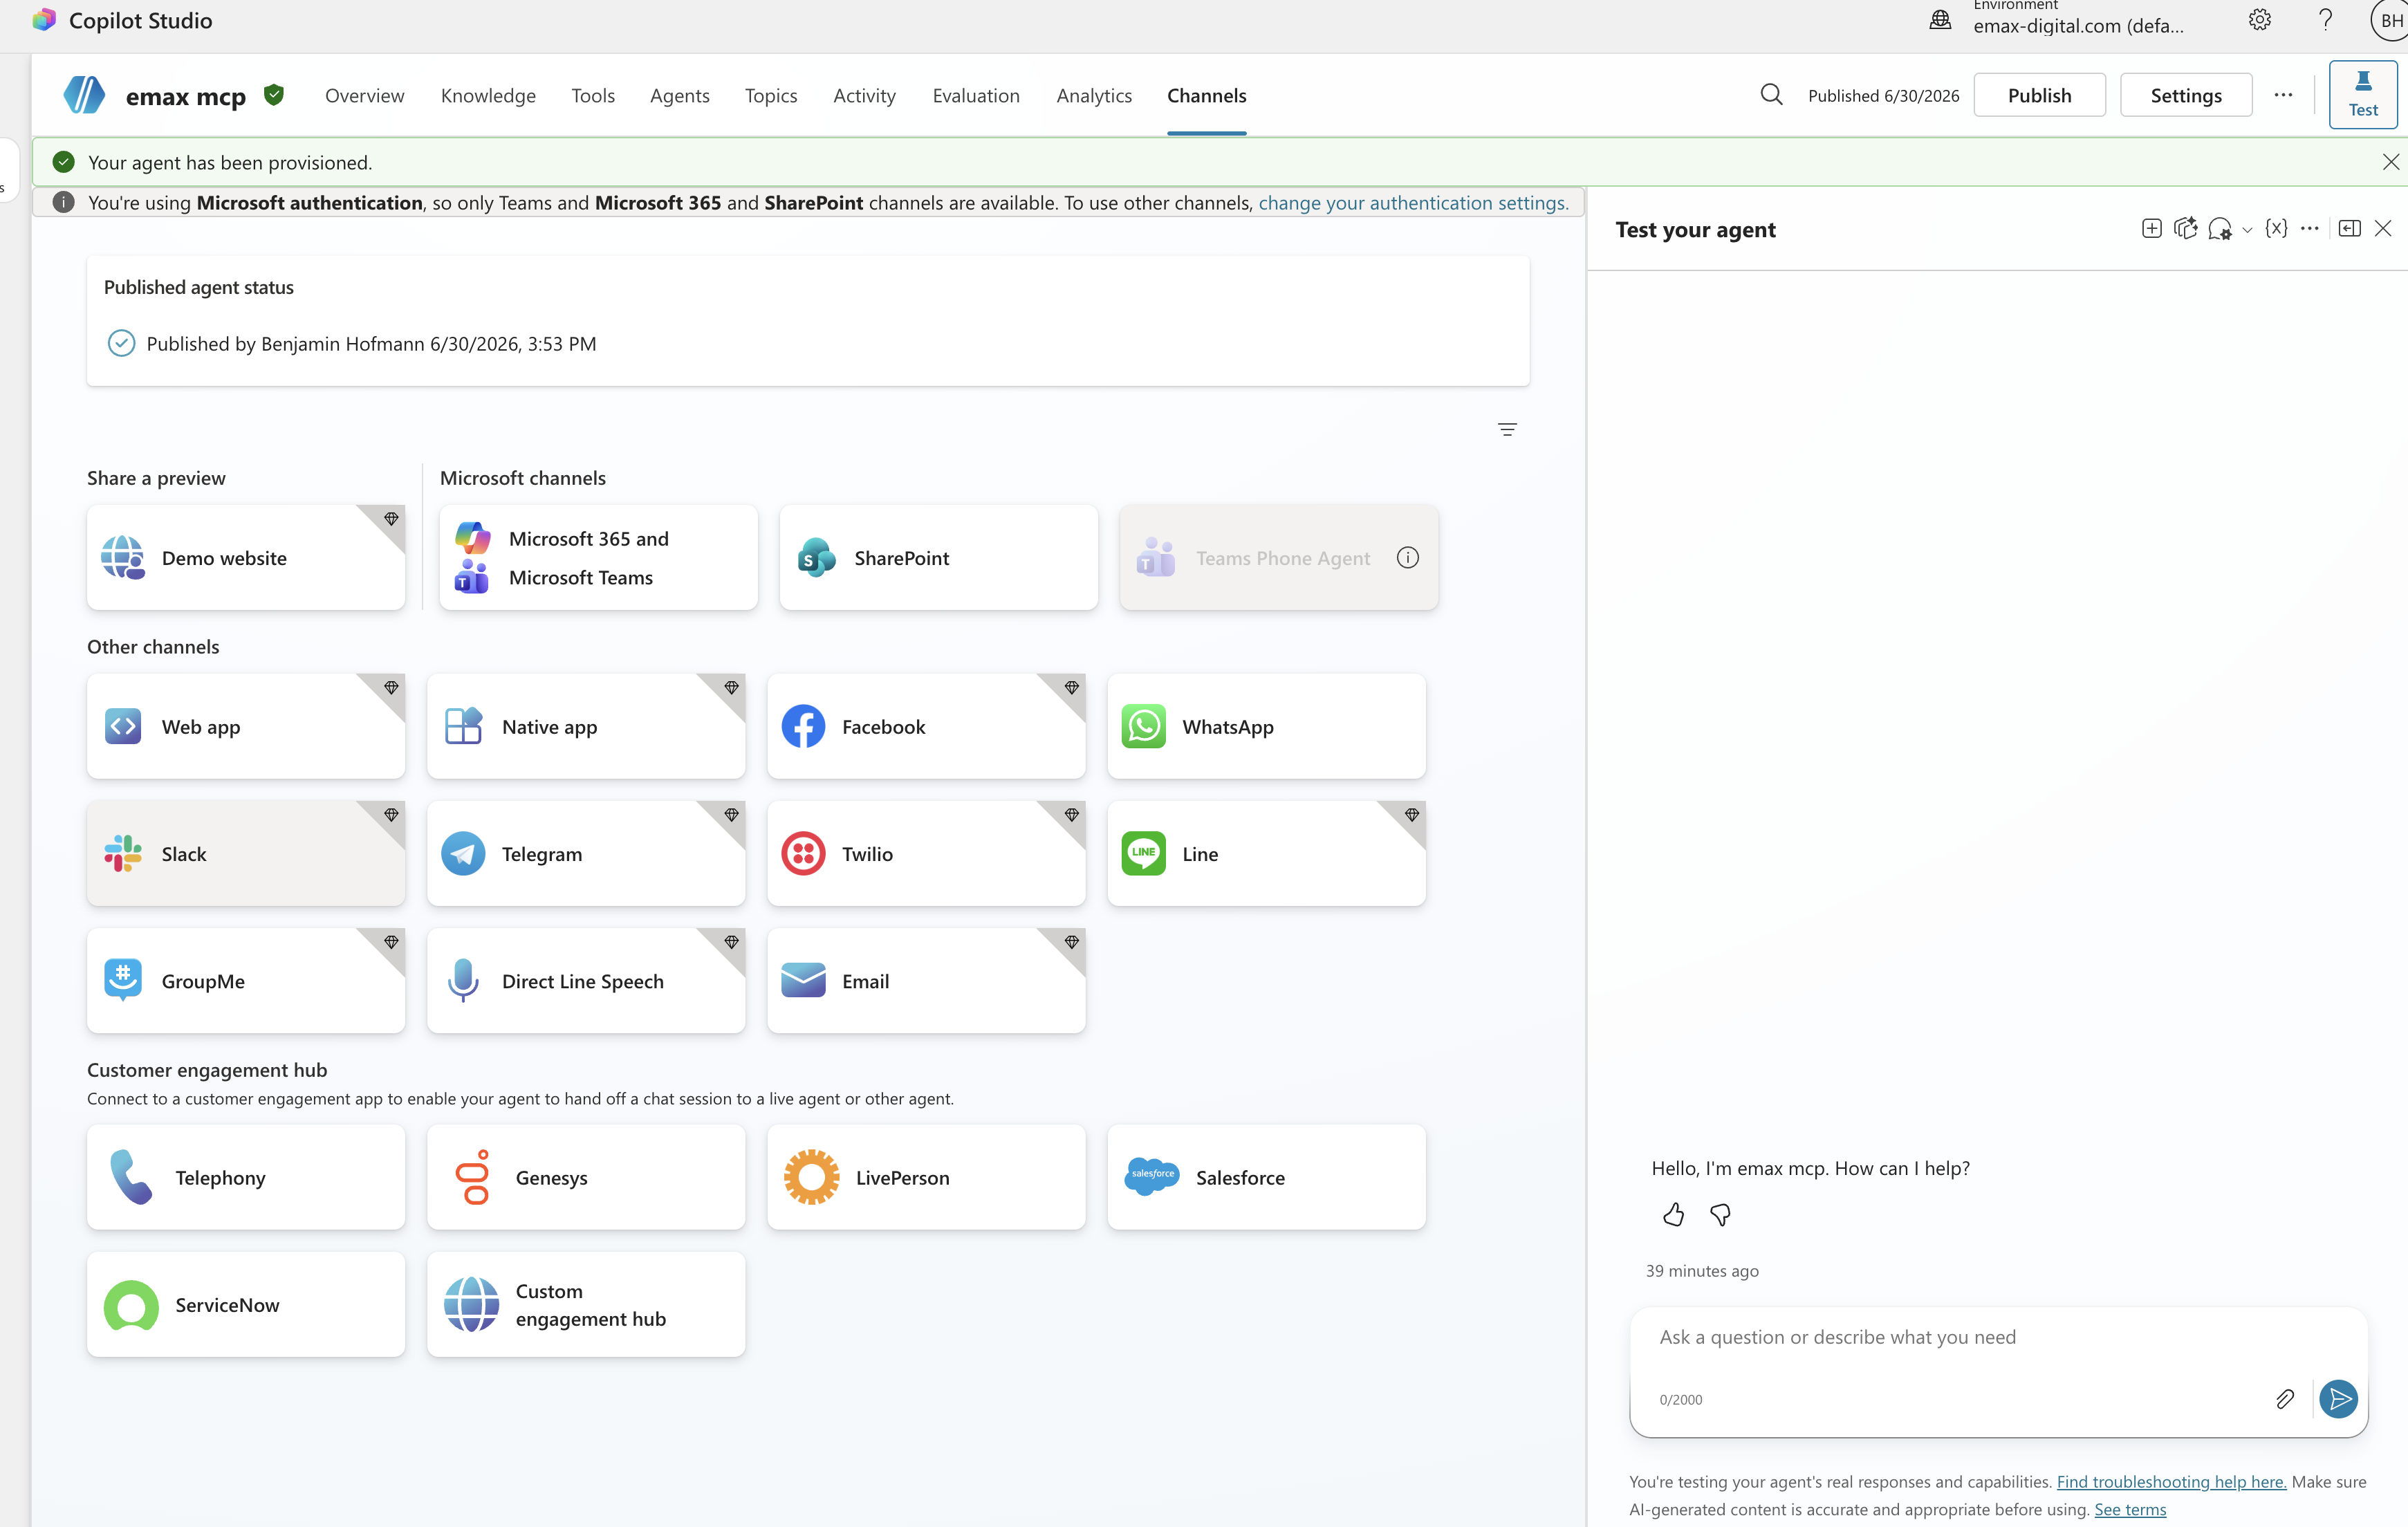
Task: Open the Demo website preview card
Action: [246, 557]
